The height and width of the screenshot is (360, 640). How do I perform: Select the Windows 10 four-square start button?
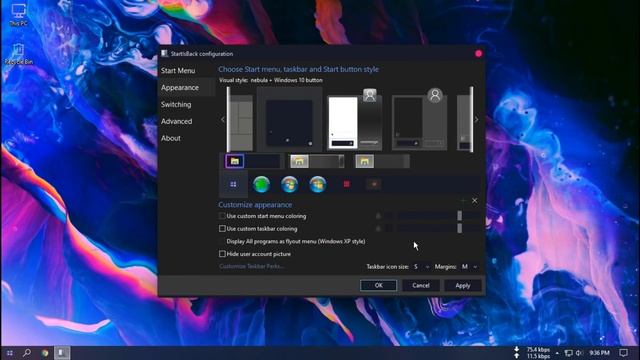tap(233, 184)
